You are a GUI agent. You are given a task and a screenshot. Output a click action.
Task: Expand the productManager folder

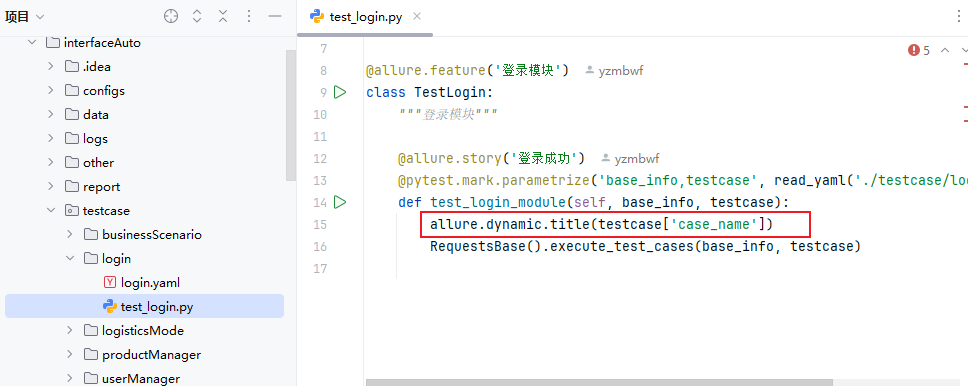[70, 355]
